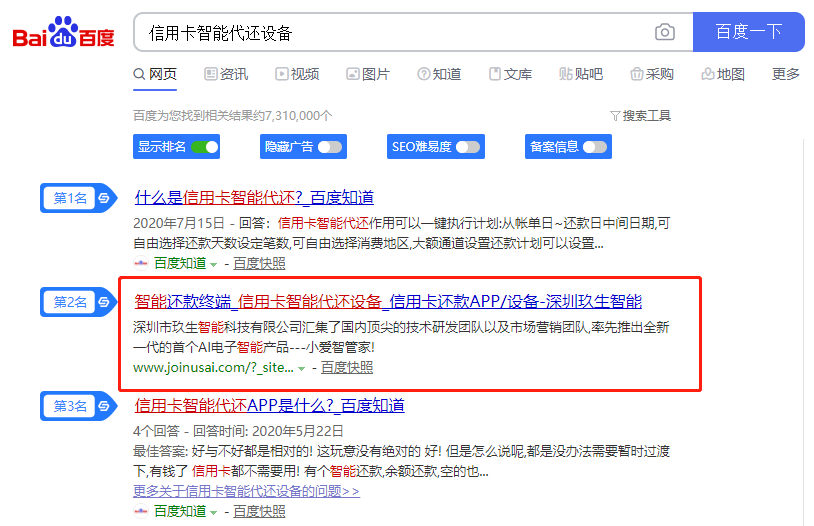This screenshot has width=814, height=526.
Task: Click the 百度一下 search button
Action: (749, 32)
